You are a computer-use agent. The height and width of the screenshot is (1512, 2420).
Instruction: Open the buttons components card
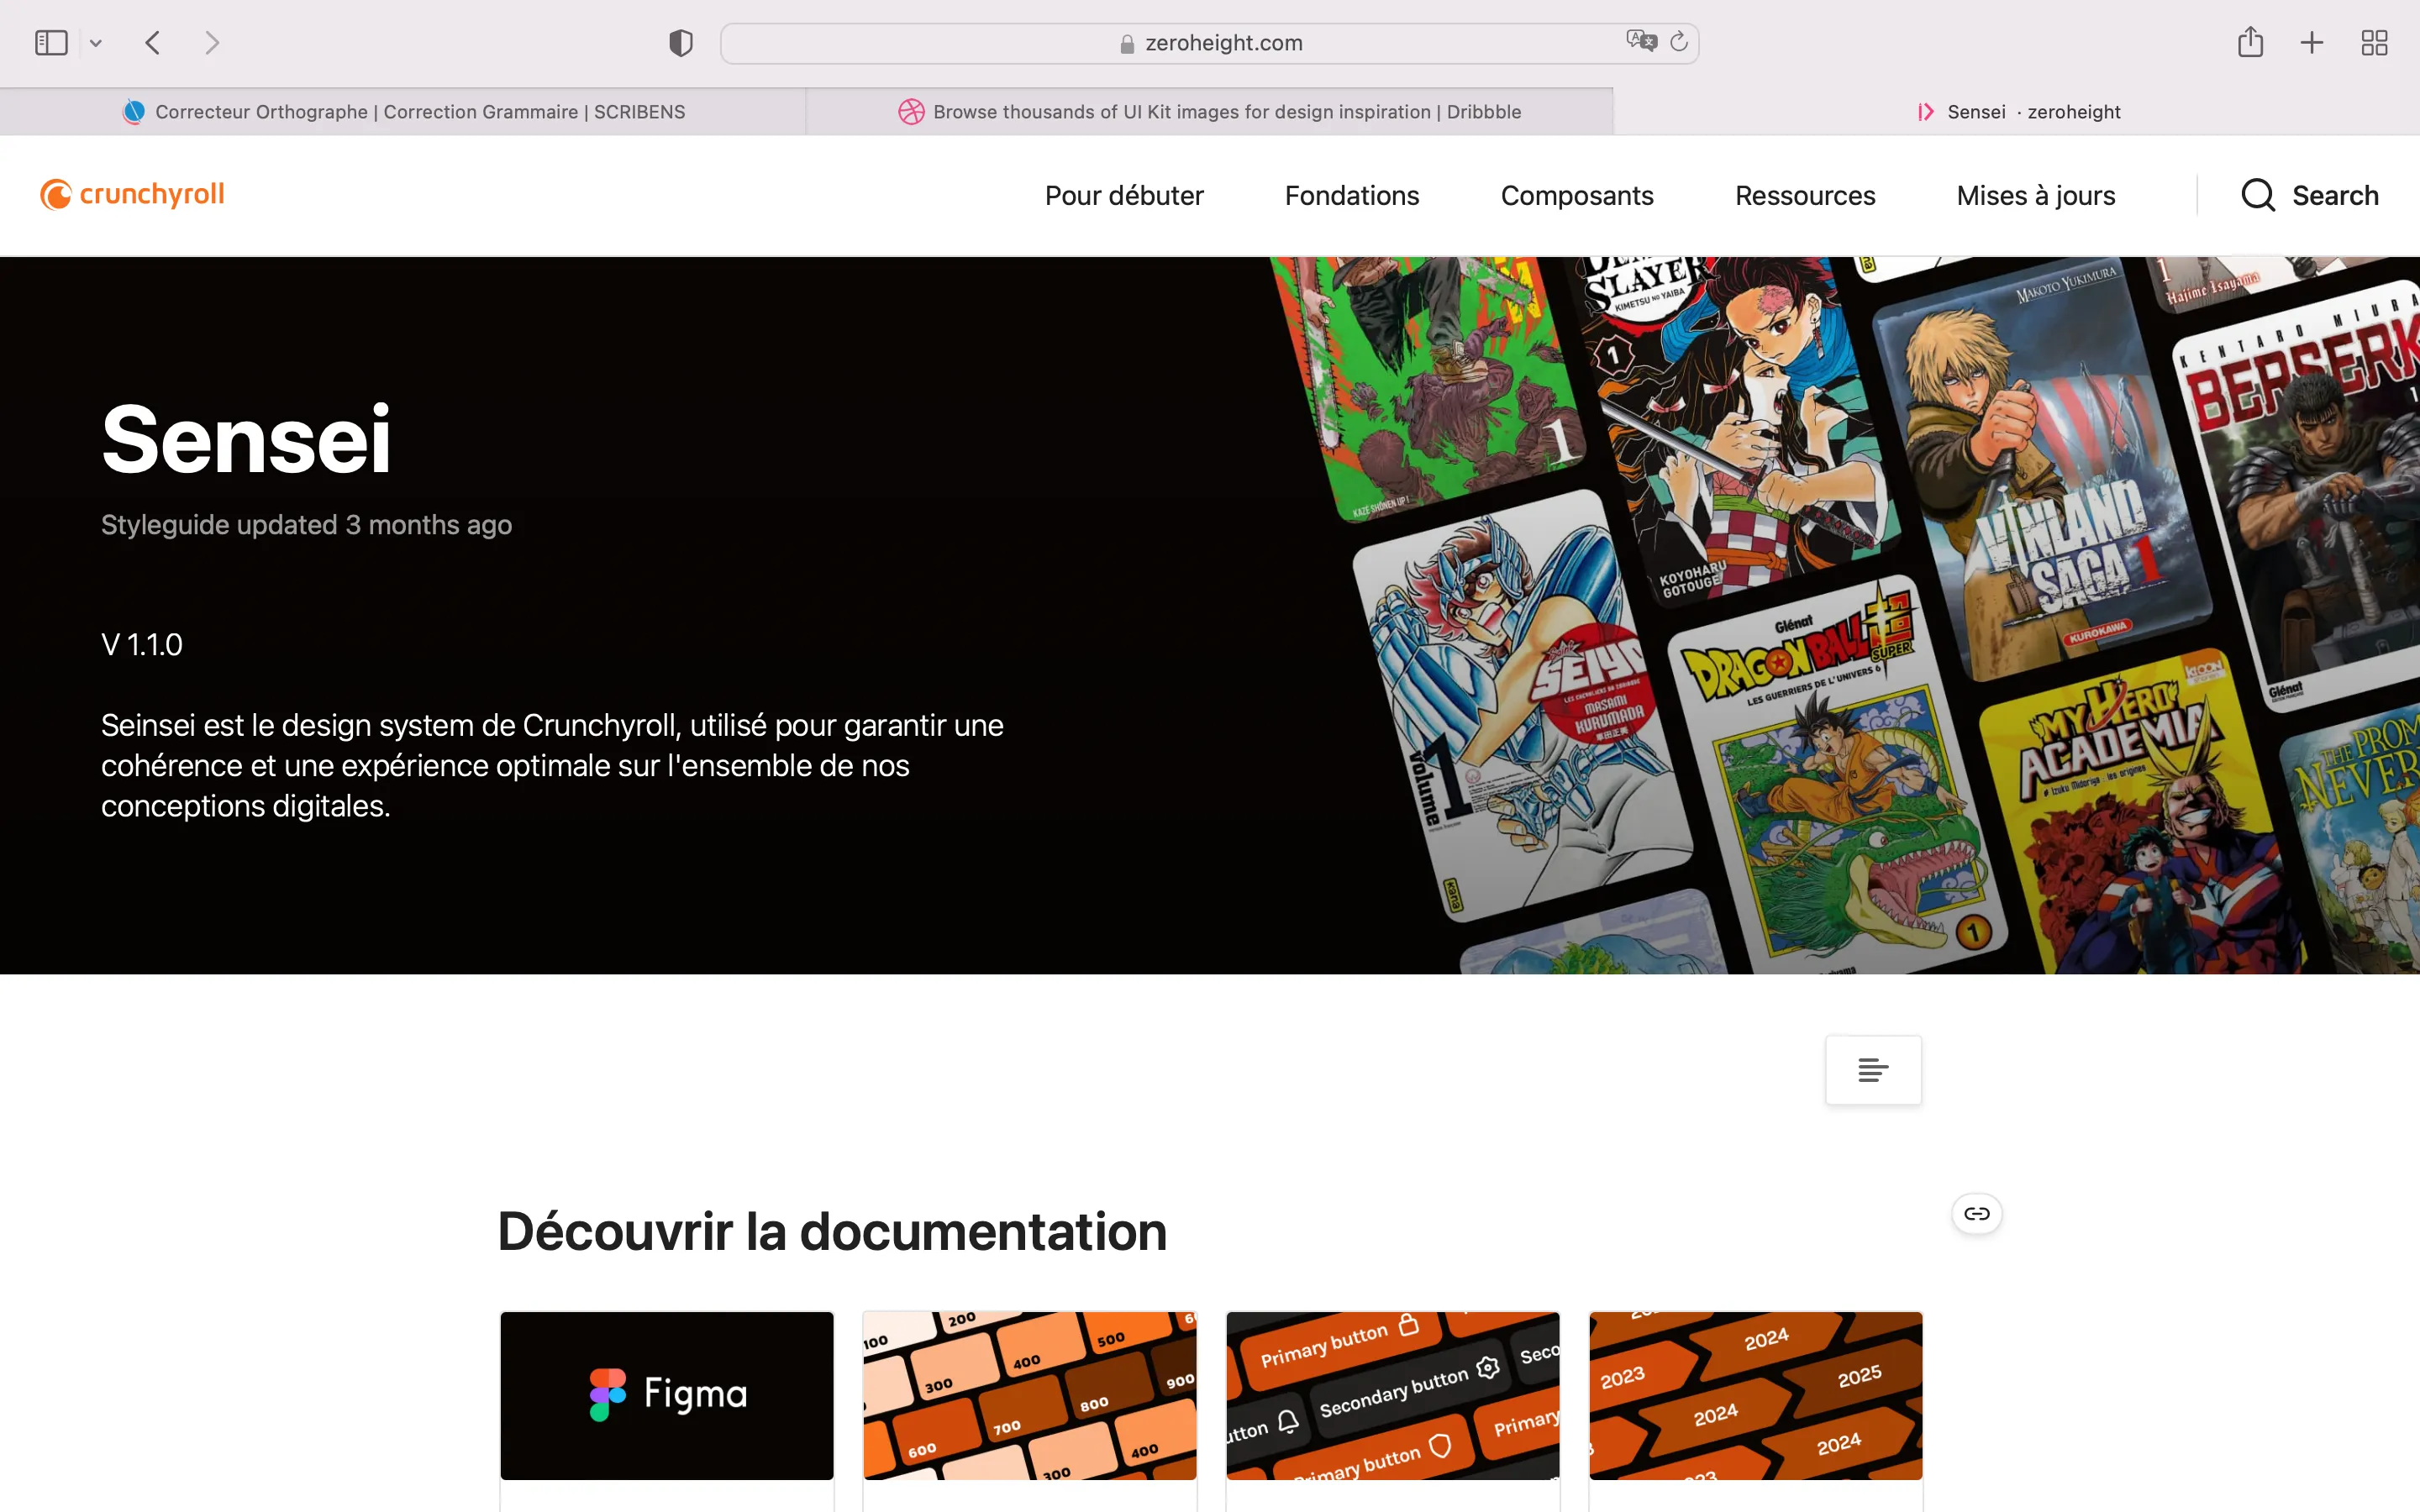point(1393,1395)
